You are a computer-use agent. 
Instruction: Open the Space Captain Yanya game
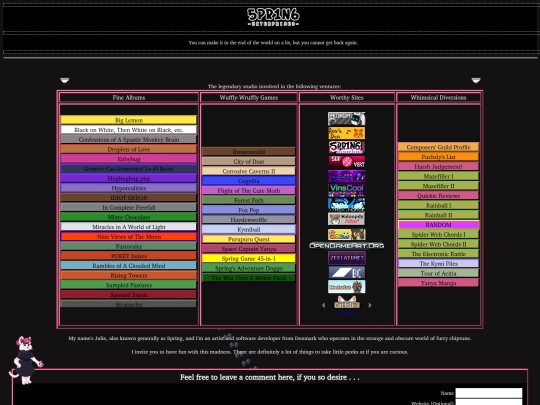click(249, 249)
